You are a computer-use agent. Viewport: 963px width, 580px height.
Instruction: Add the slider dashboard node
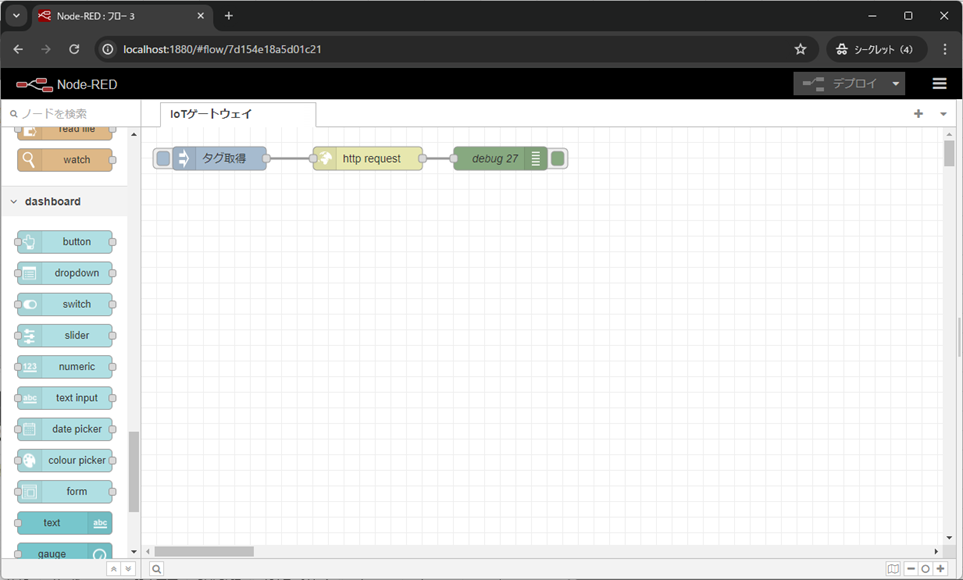coord(65,335)
